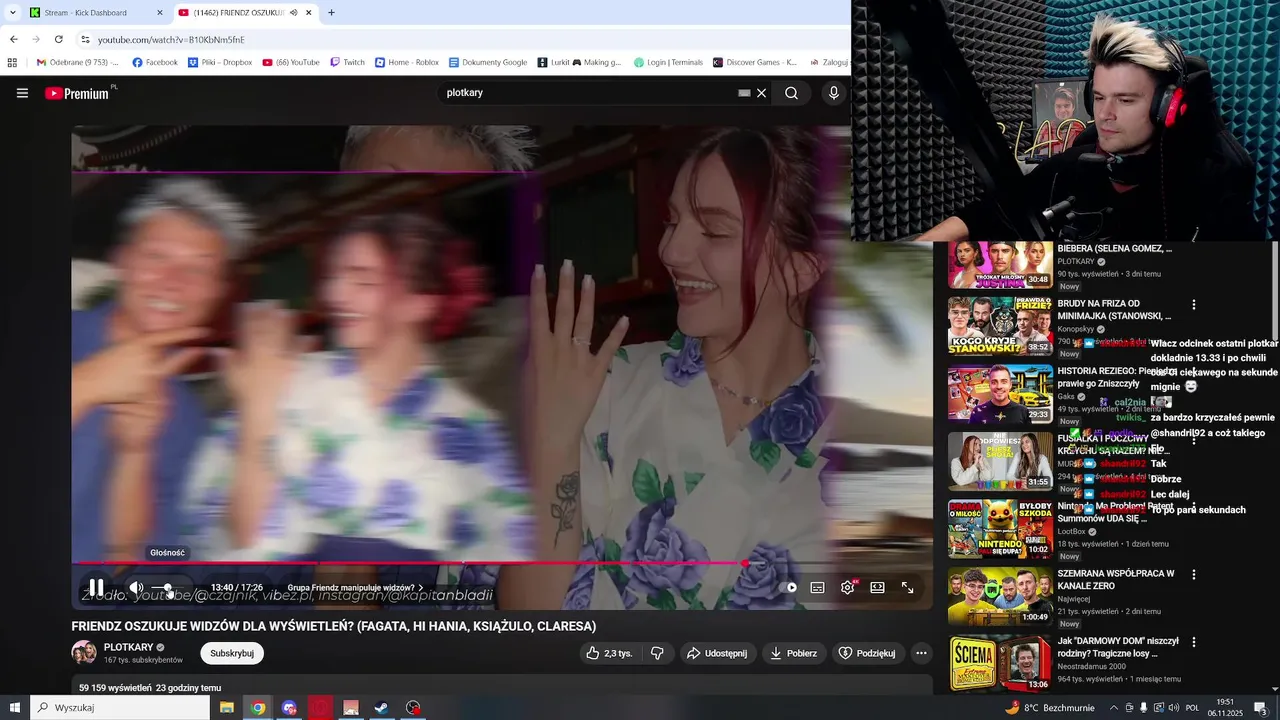This screenshot has width=1280, height=720.
Task: Switch to theater mode
Action: click(x=877, y=588)
